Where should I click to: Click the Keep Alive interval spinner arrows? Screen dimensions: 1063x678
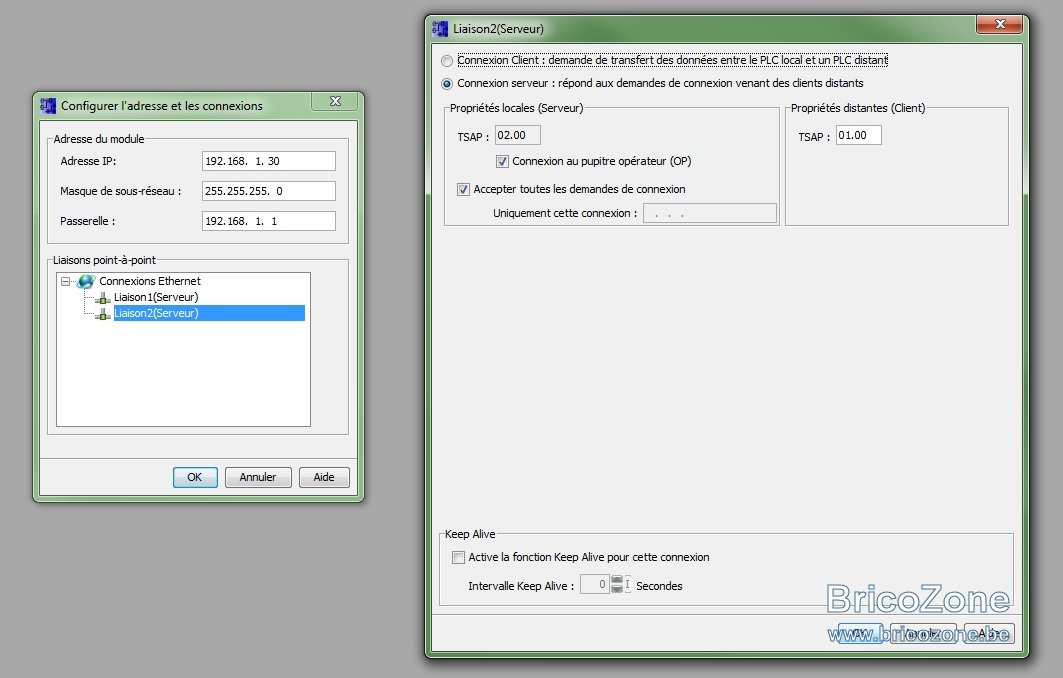[x=617, y=584]
